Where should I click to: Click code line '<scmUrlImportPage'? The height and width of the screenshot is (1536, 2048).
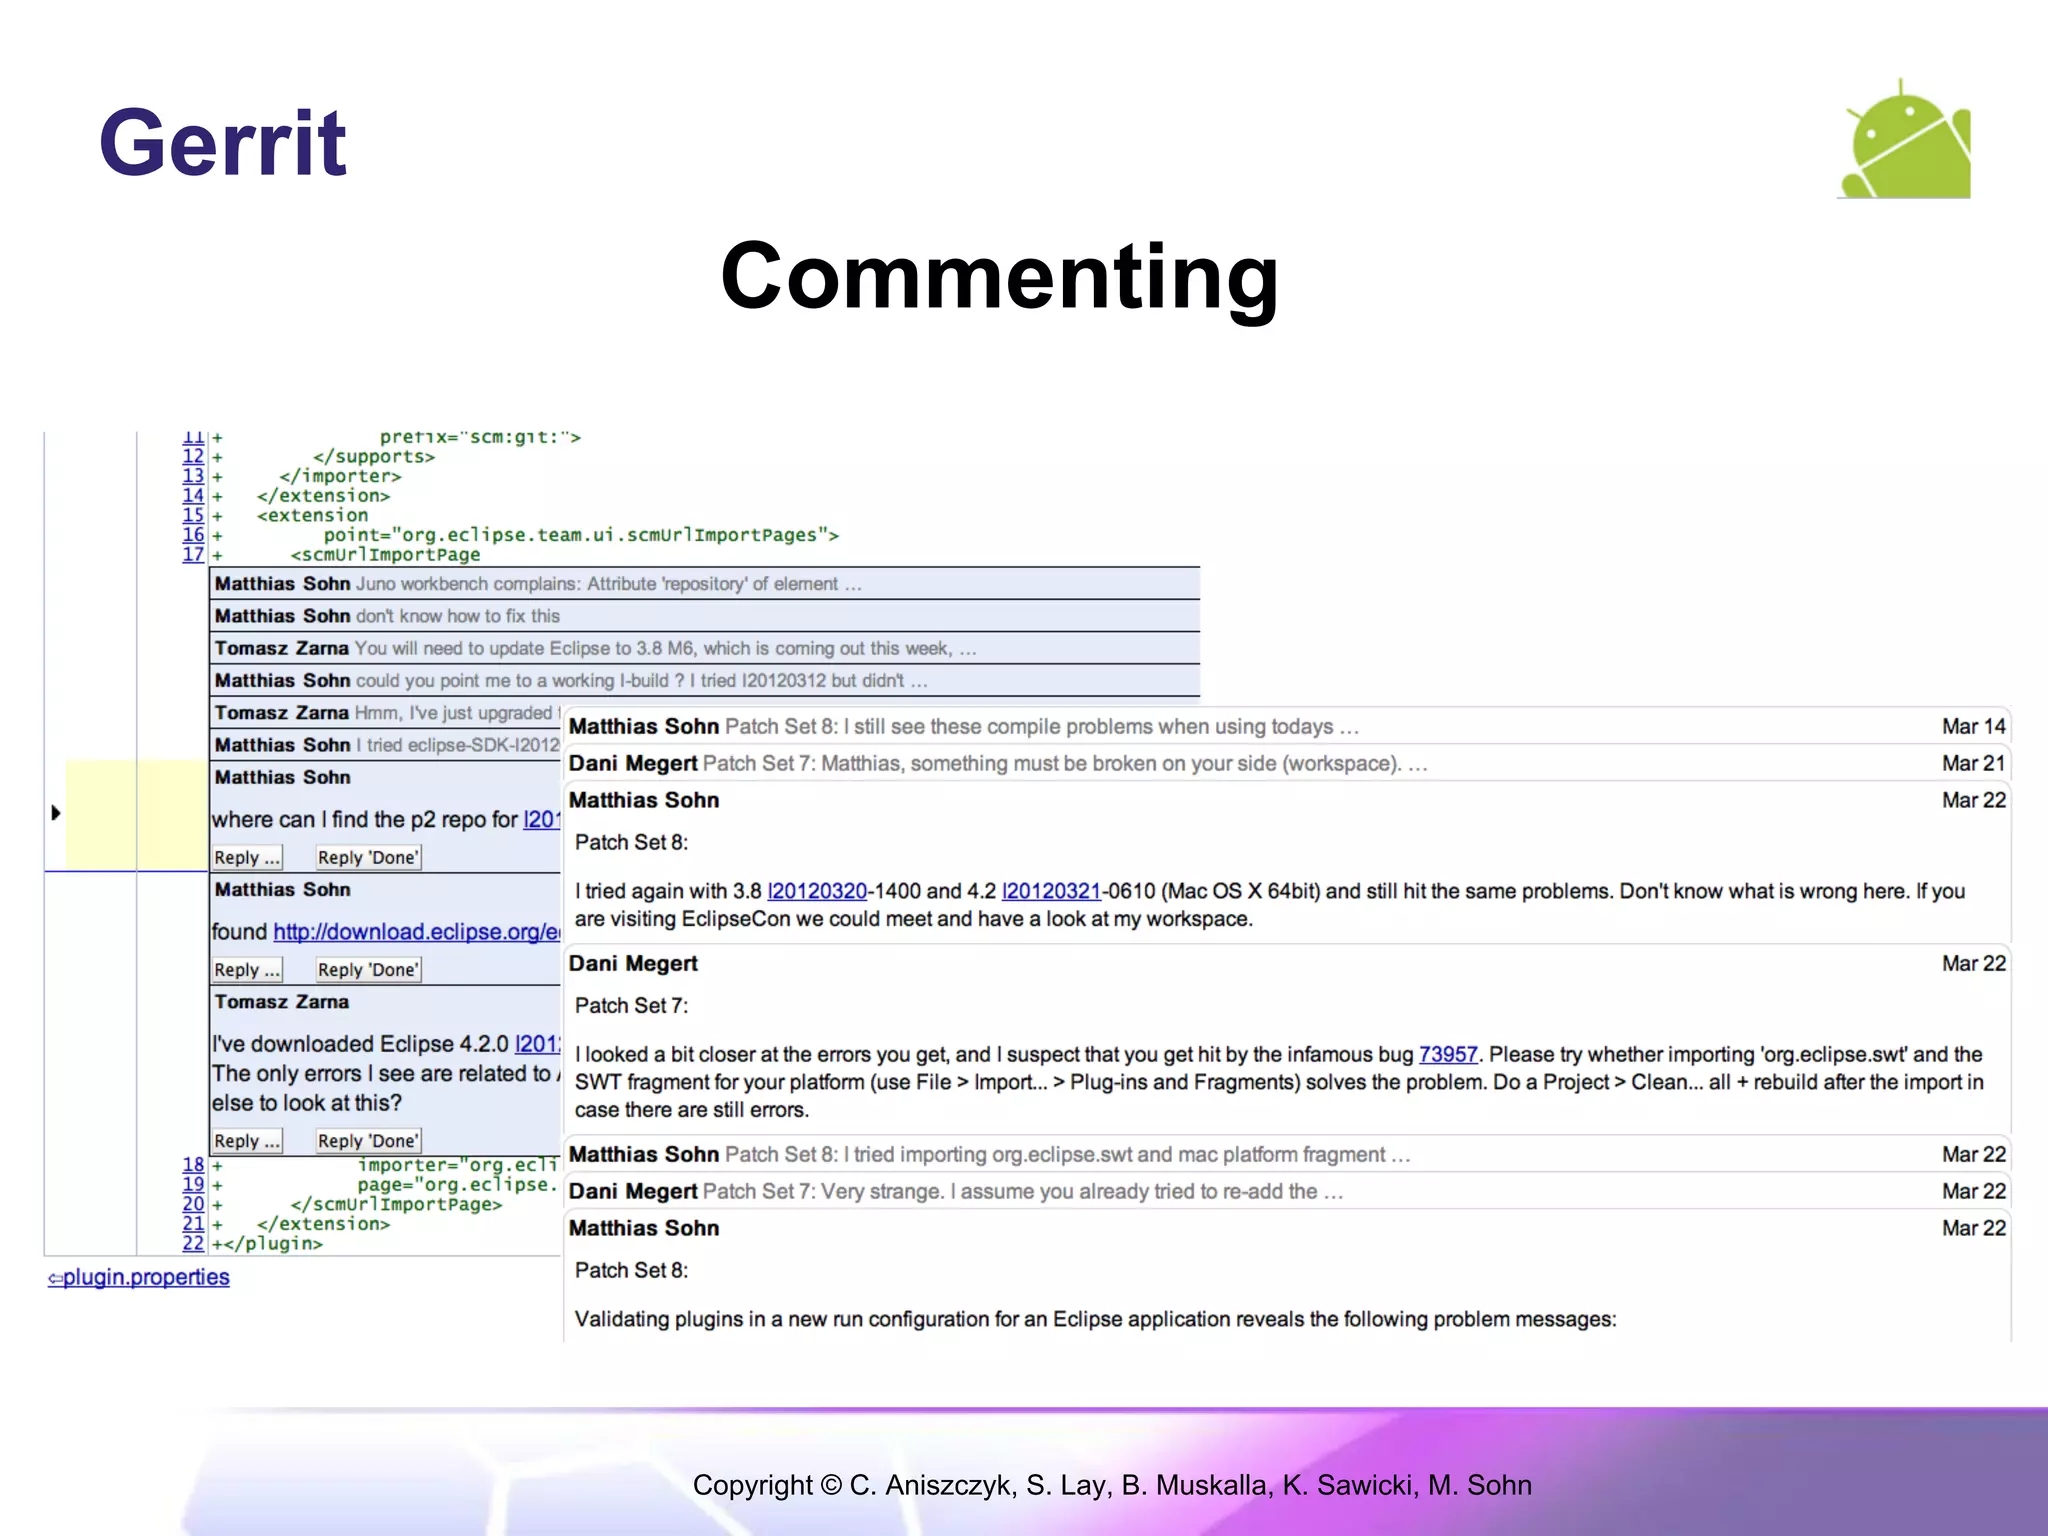385,555
